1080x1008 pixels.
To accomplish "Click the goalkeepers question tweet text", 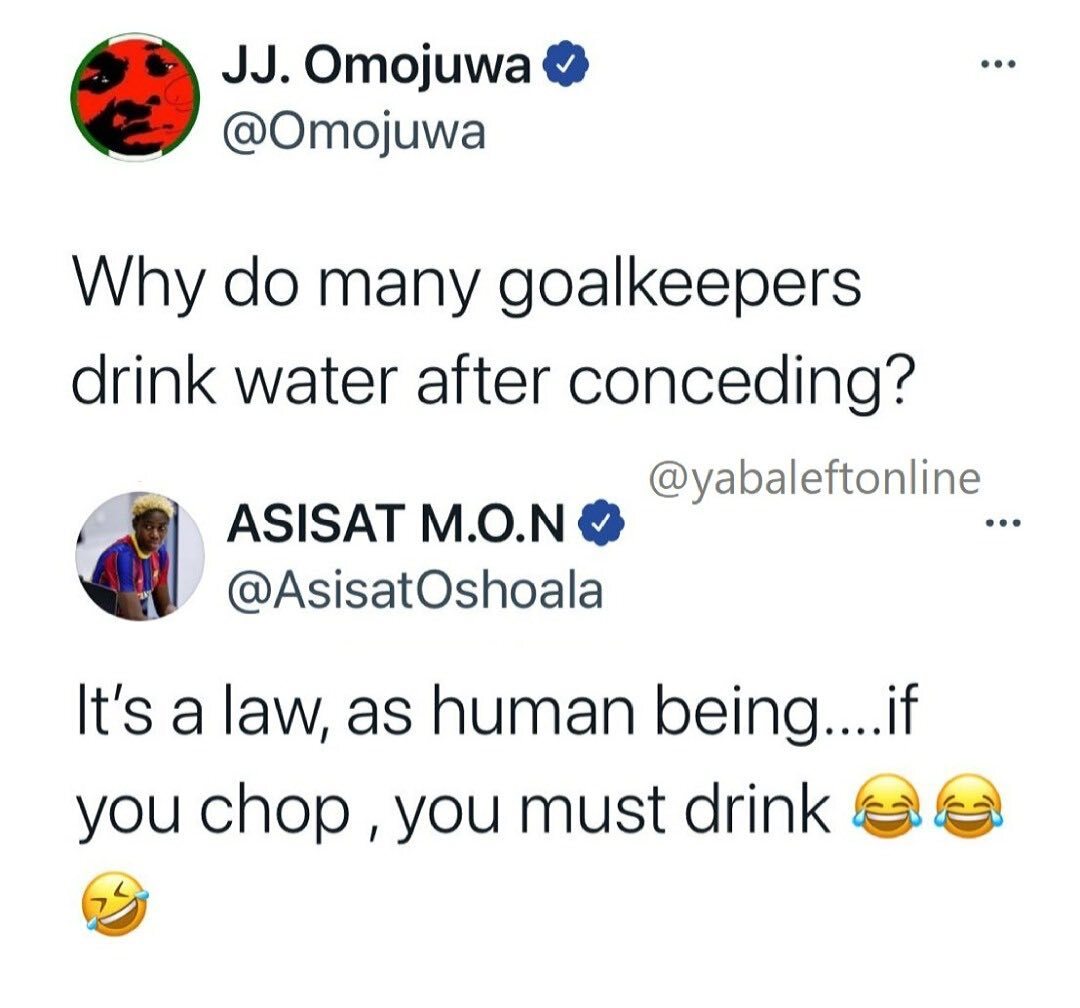I will (x=493, y=333).
